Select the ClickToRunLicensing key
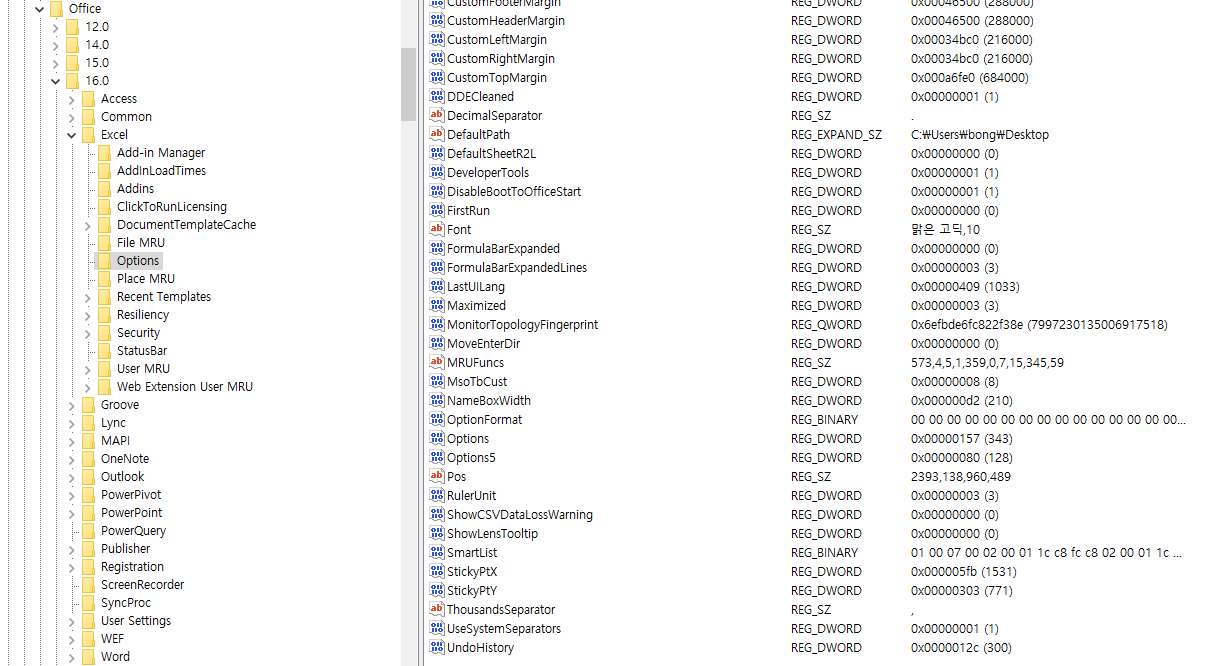Viewport: 1231px width, 666px height. [x=172, y=207]
